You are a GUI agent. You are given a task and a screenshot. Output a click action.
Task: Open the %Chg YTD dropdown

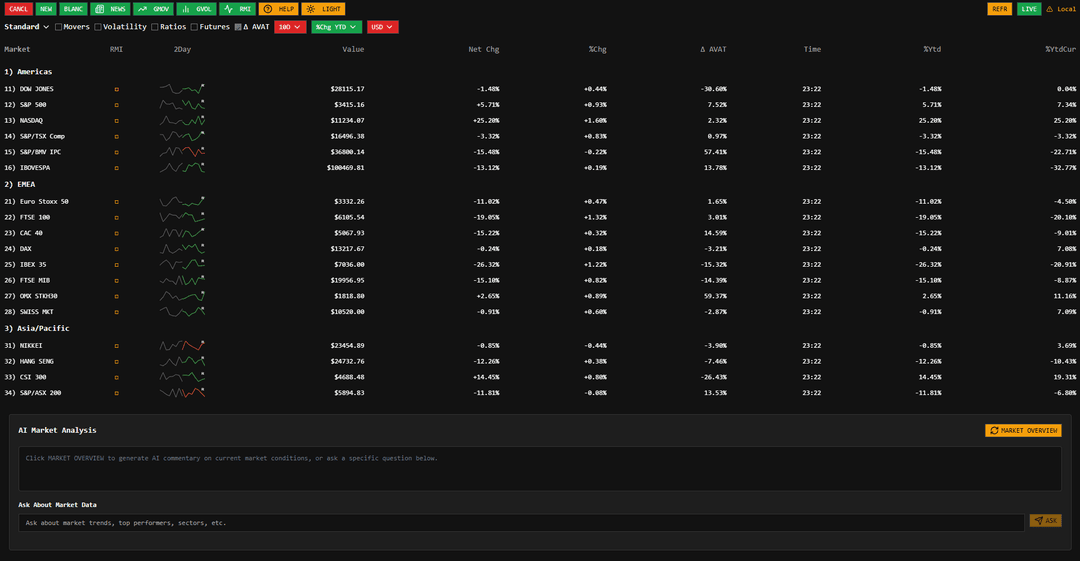336,27
